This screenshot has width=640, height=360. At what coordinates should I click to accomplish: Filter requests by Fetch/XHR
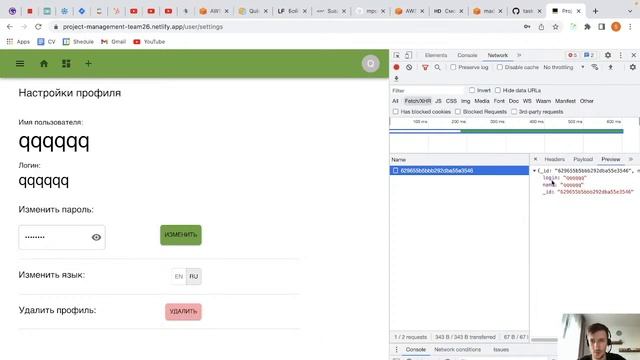click(418, 101)
